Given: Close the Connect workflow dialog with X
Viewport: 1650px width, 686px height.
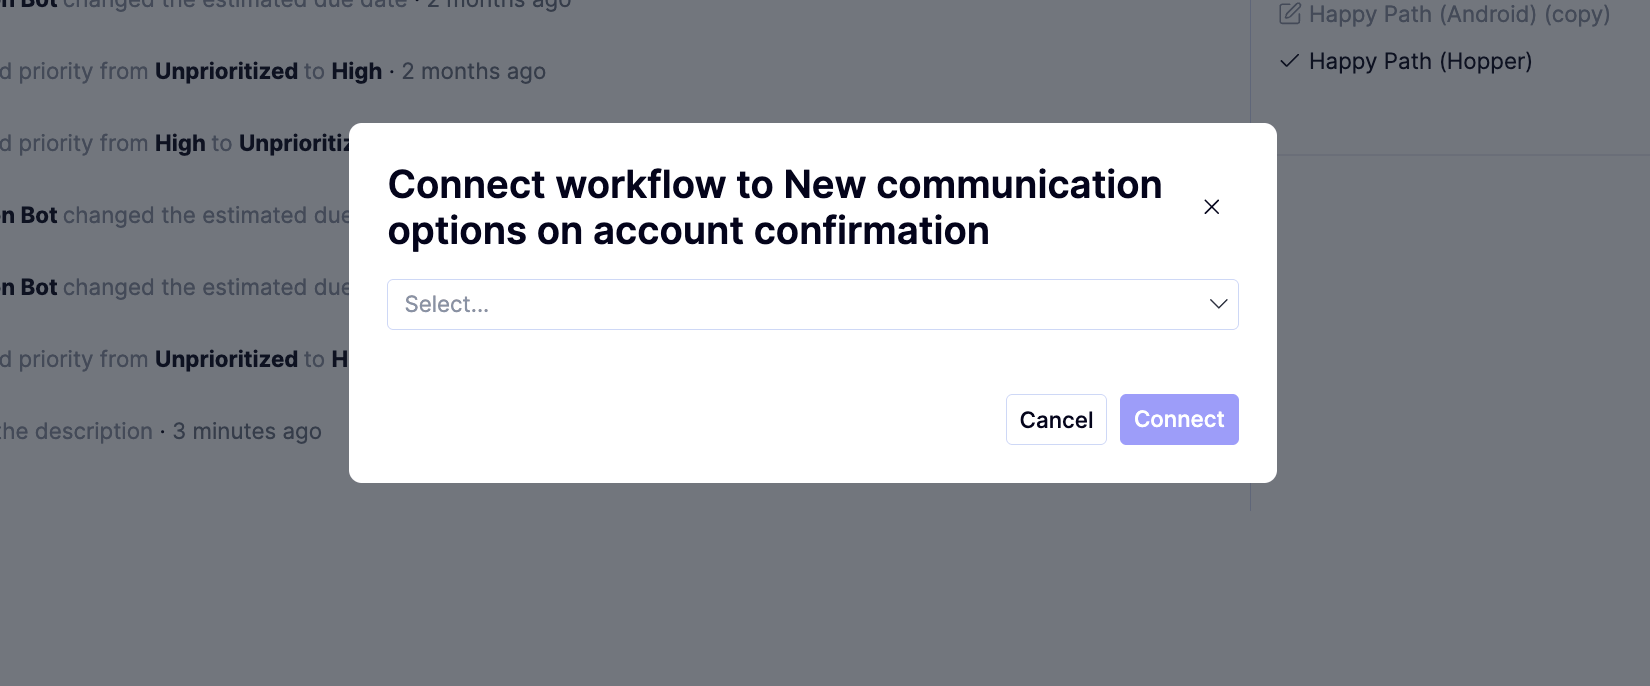Looking at the screenshot, I should coord(1211,207).
